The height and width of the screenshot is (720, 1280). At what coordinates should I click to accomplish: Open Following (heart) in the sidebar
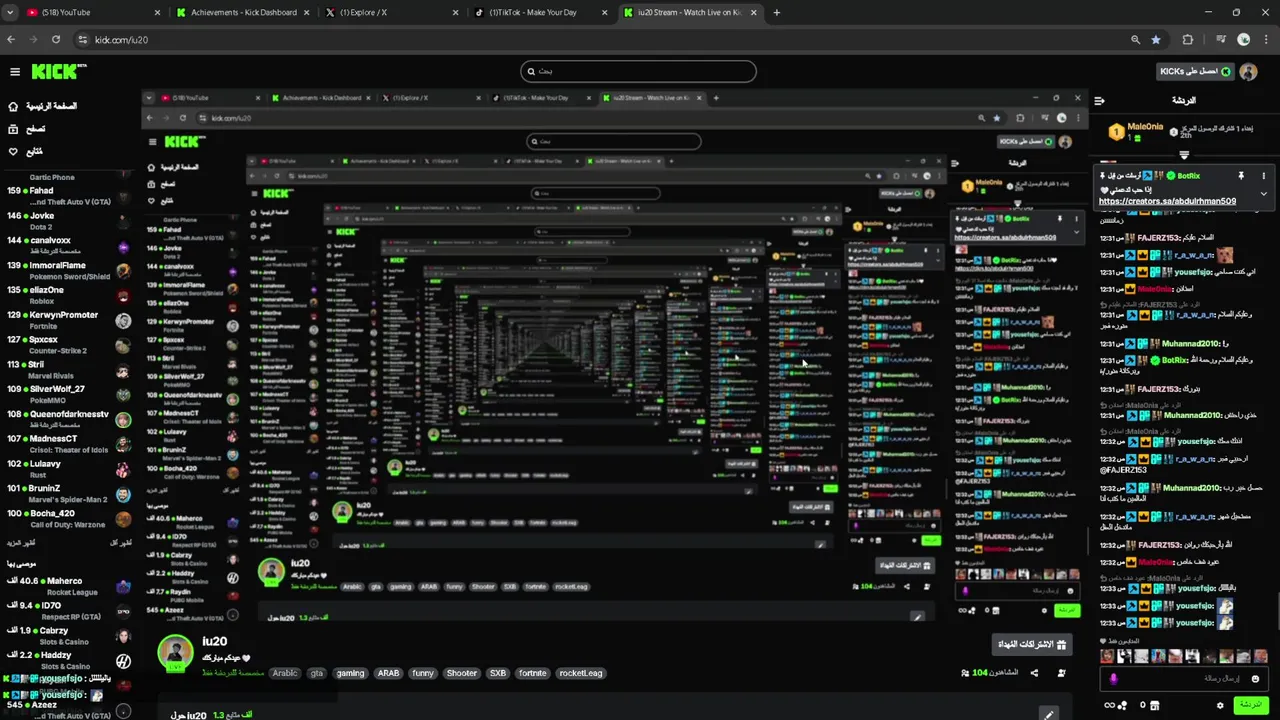pos(26,152)
